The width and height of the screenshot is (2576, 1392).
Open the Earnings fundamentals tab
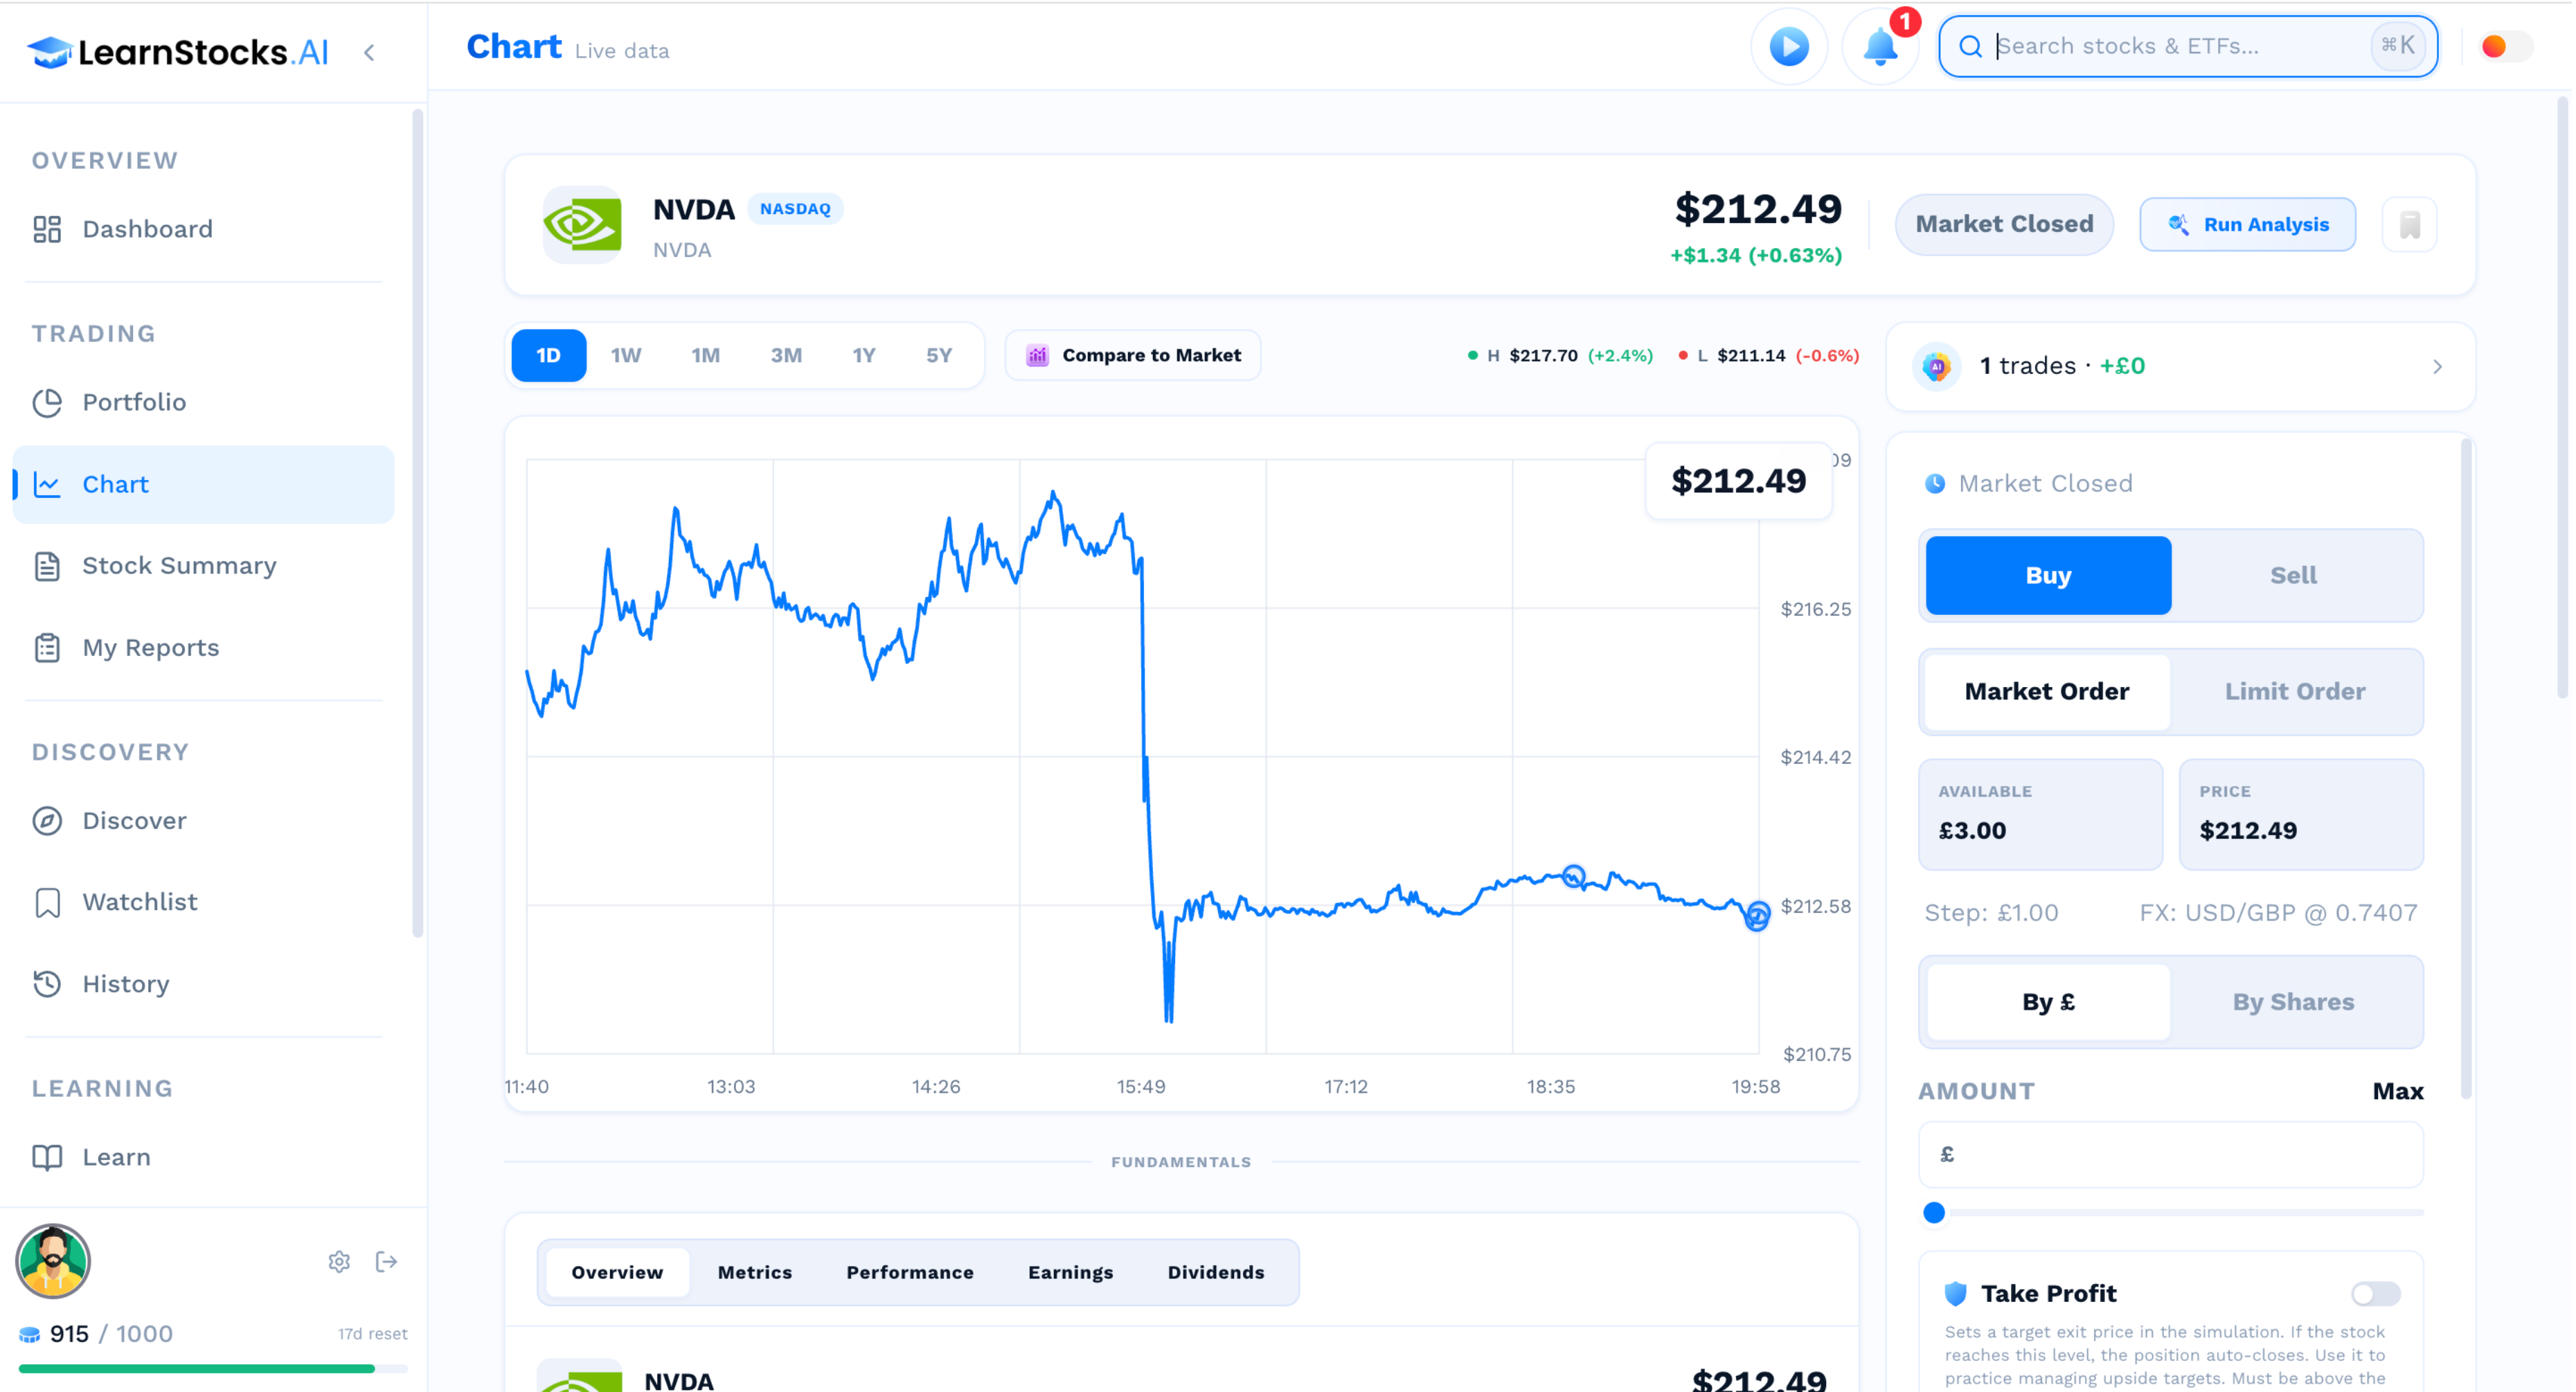(x=1070, y=1272)
